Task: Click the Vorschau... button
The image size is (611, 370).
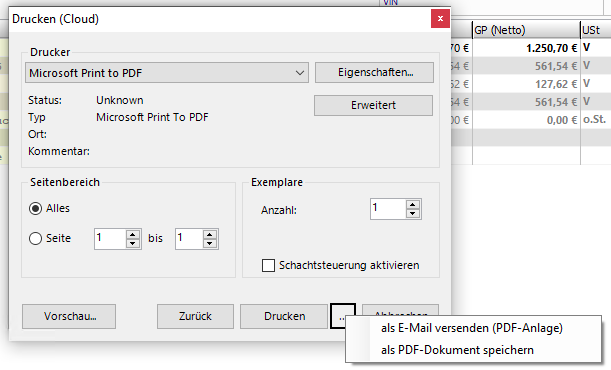Action: tap(69, 316)
